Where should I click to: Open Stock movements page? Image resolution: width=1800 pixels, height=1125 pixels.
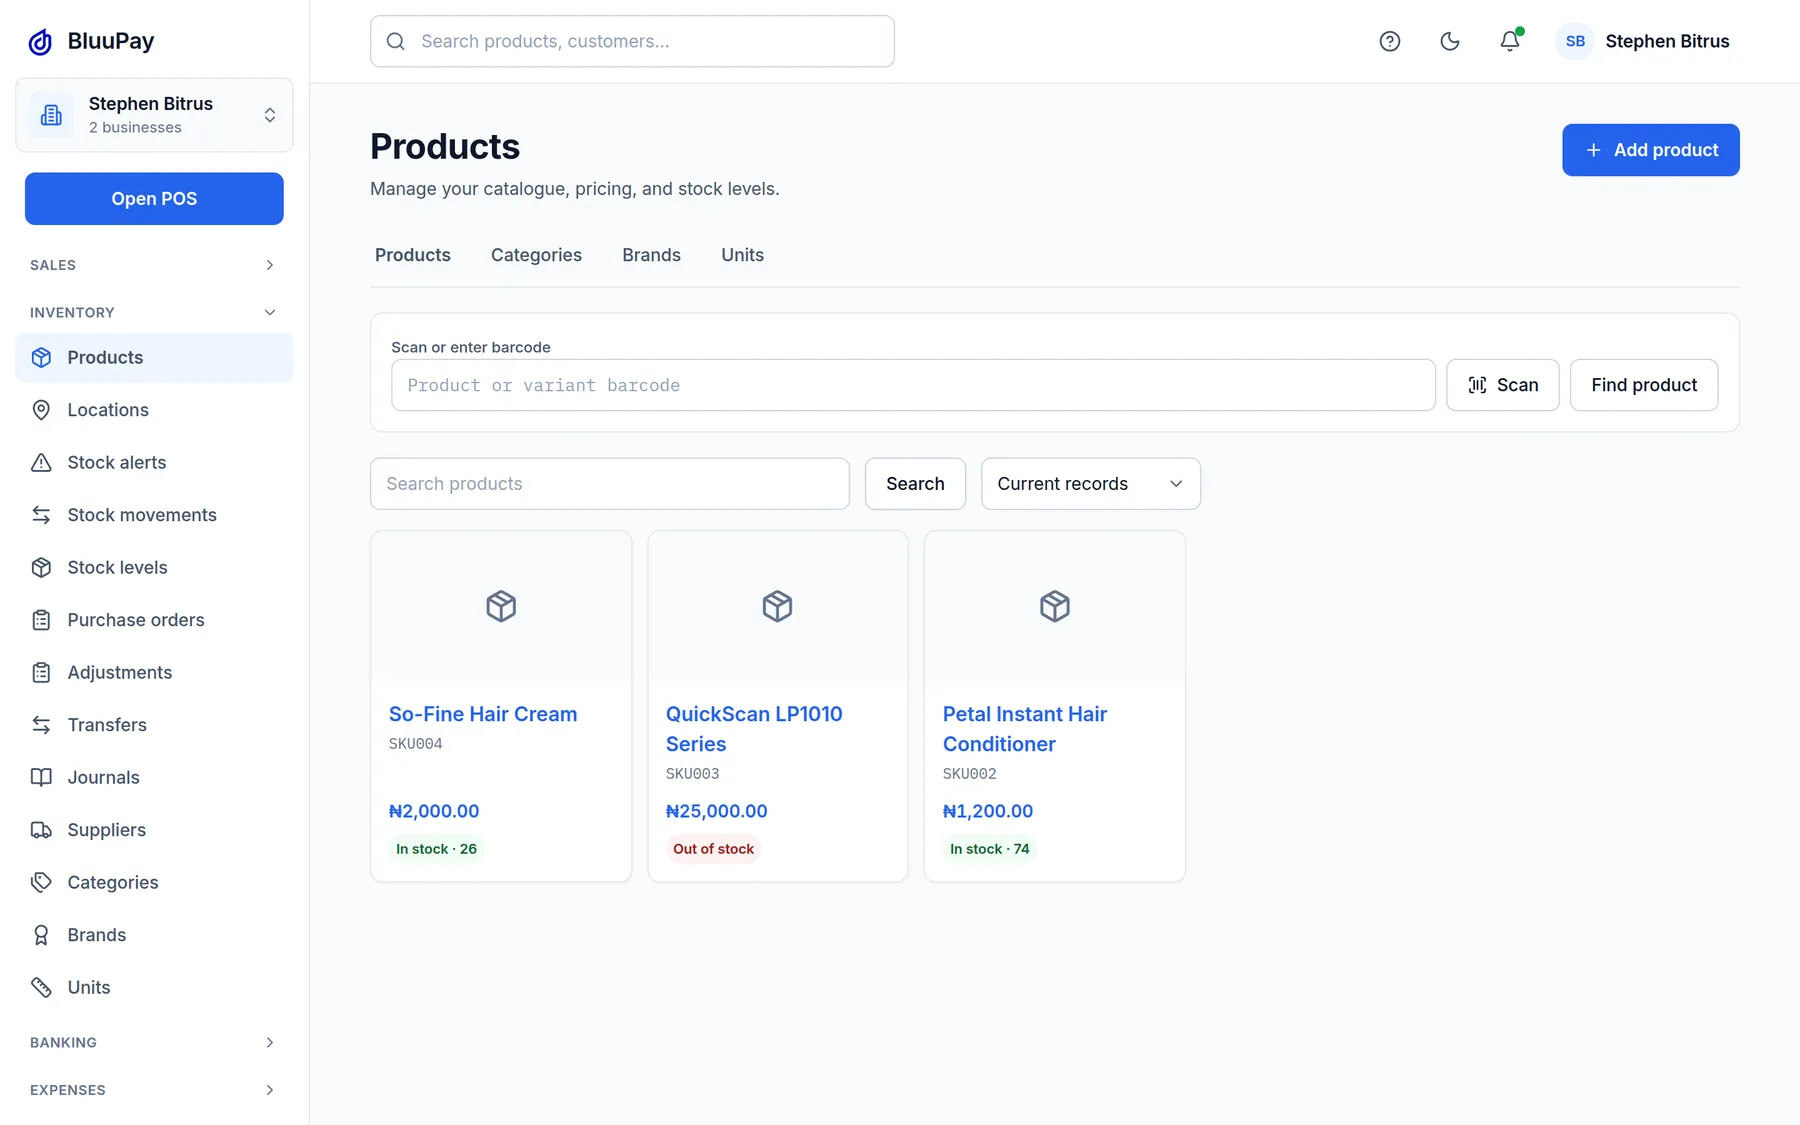coord(154,515)
